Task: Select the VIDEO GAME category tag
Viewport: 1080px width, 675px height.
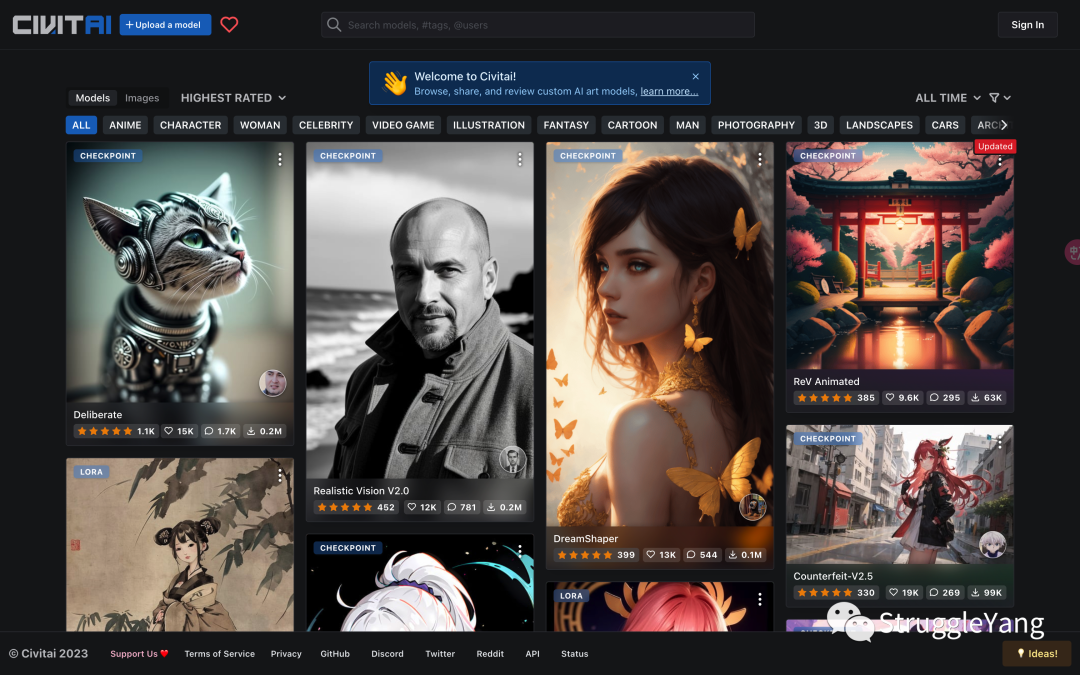Action: (403, 125)
